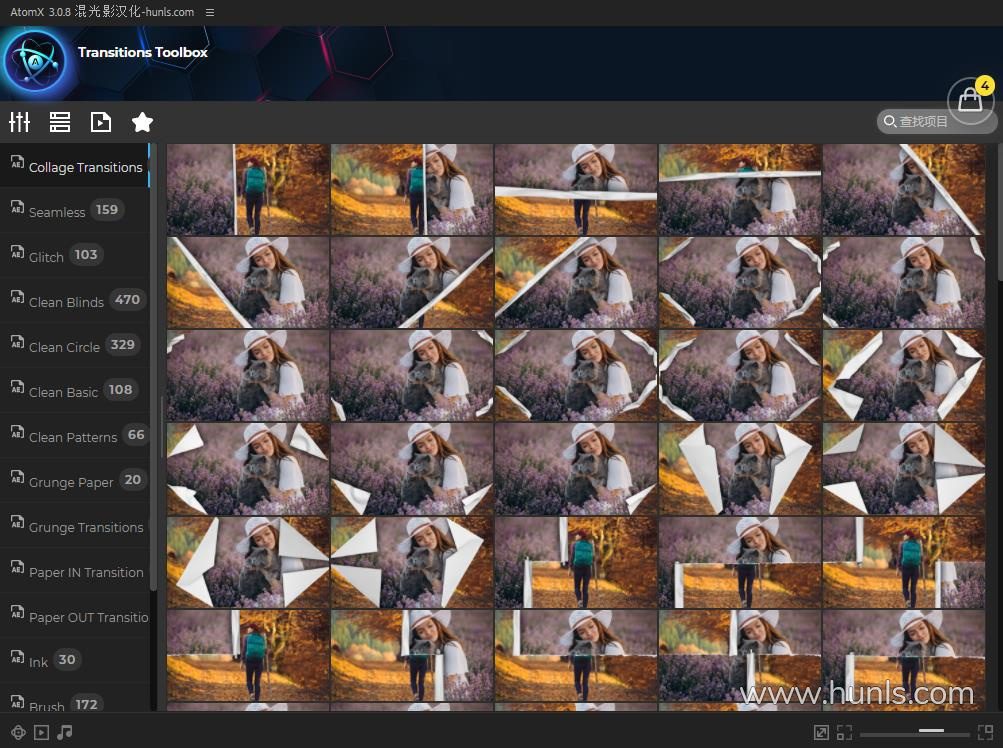Click the resize arrow box icon in bottom bar
This screenshot has width=1003, height=748.
(821, 733)
